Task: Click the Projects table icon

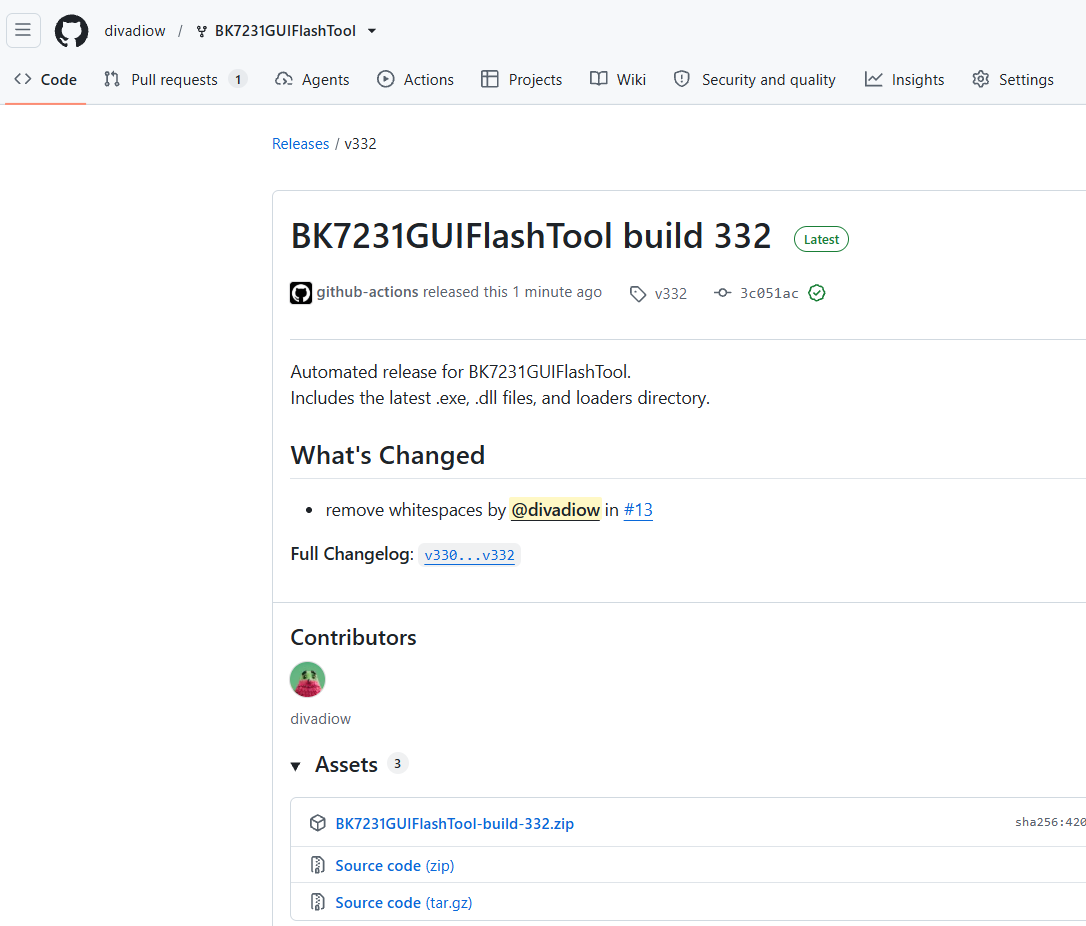Action: click(490, 79)
